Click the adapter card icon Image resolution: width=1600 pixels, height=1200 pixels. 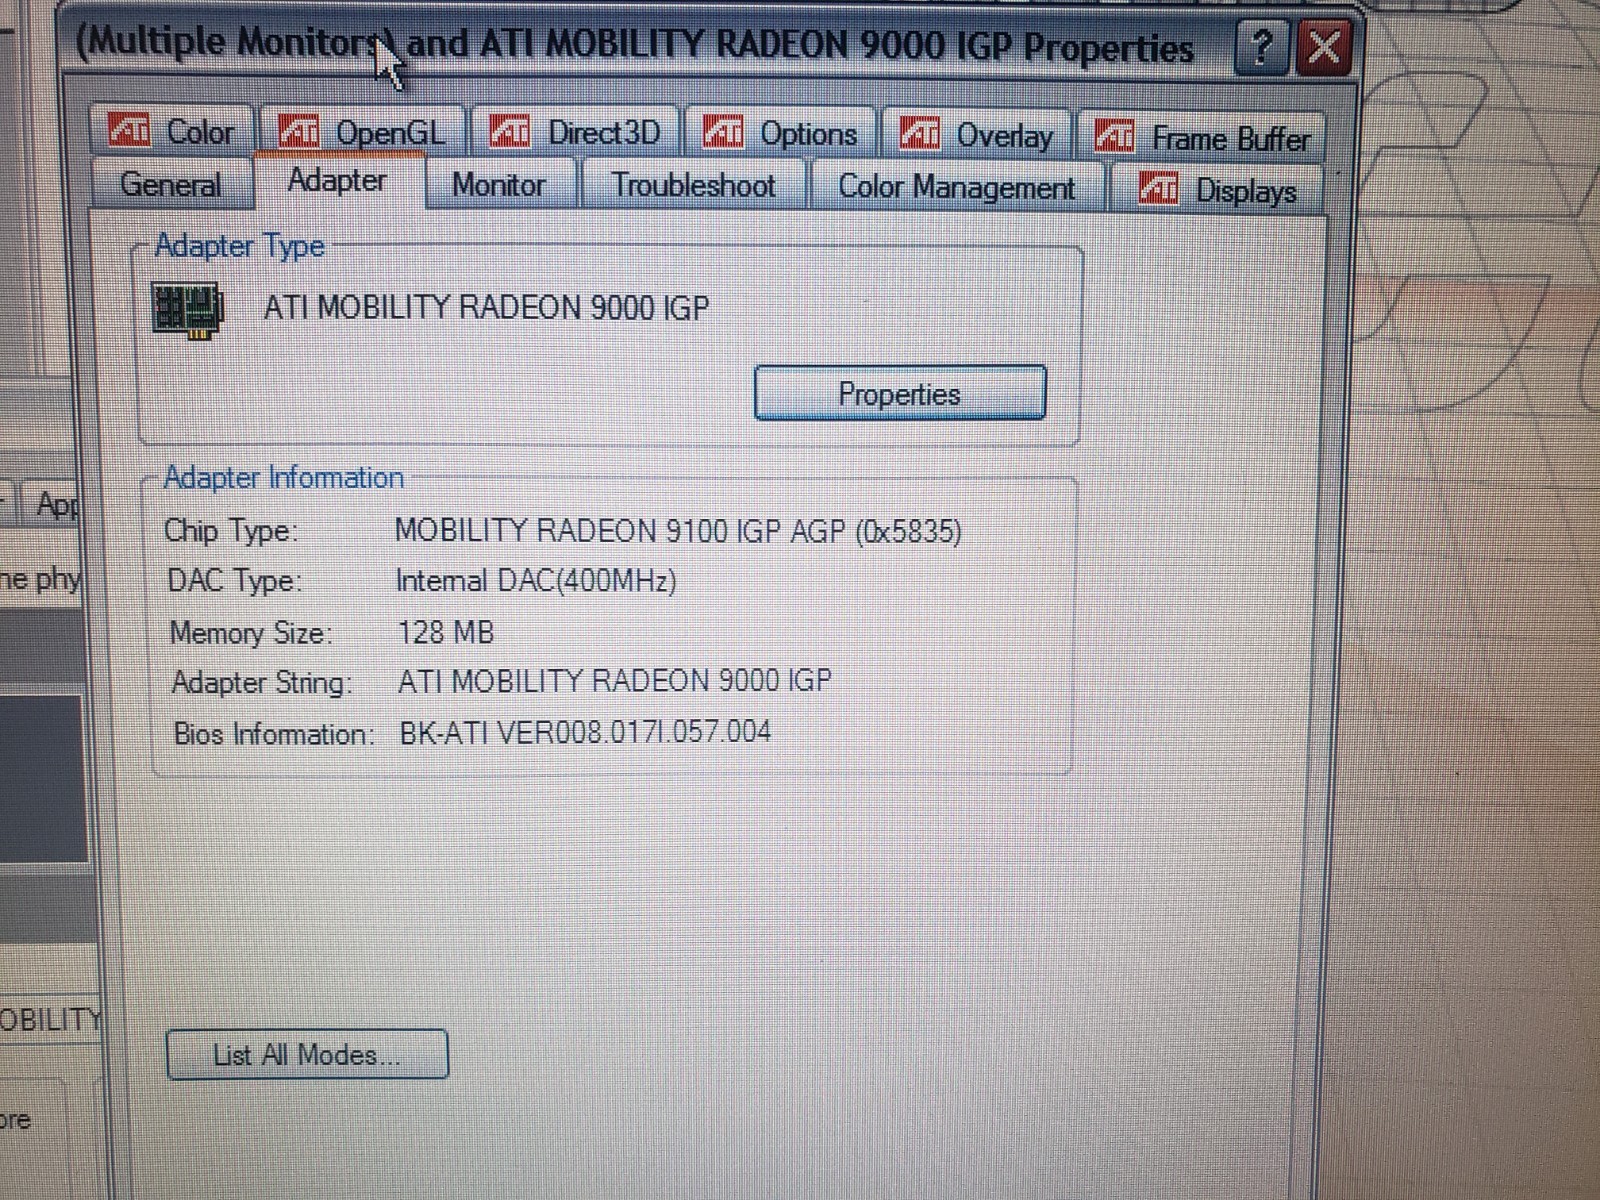187,310
